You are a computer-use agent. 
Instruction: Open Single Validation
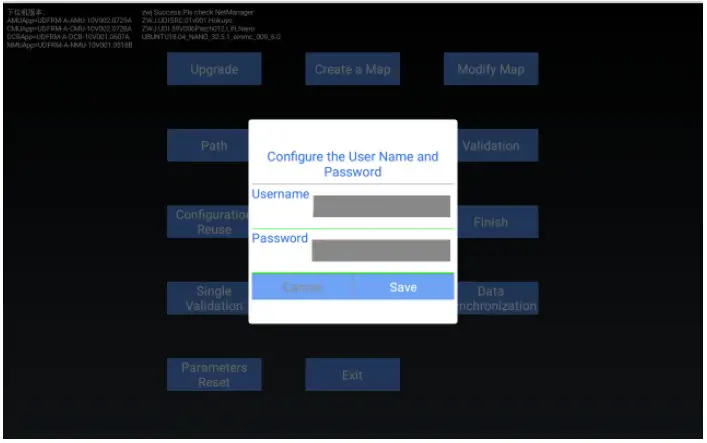click(208, 298)
